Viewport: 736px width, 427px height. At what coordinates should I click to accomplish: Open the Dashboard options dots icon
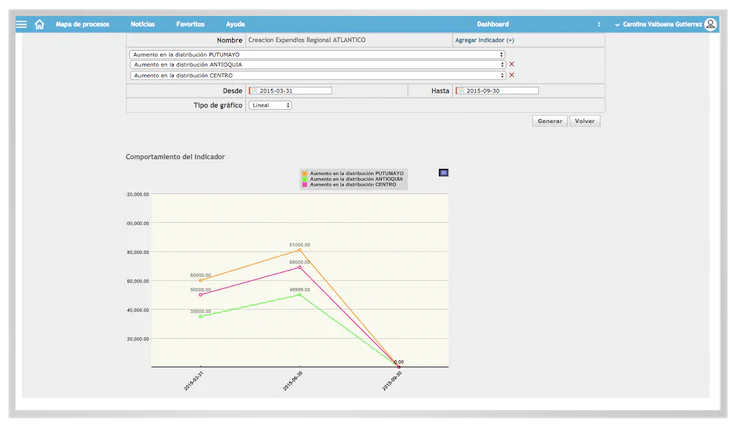pyautogui.click(x=599, y=24)
